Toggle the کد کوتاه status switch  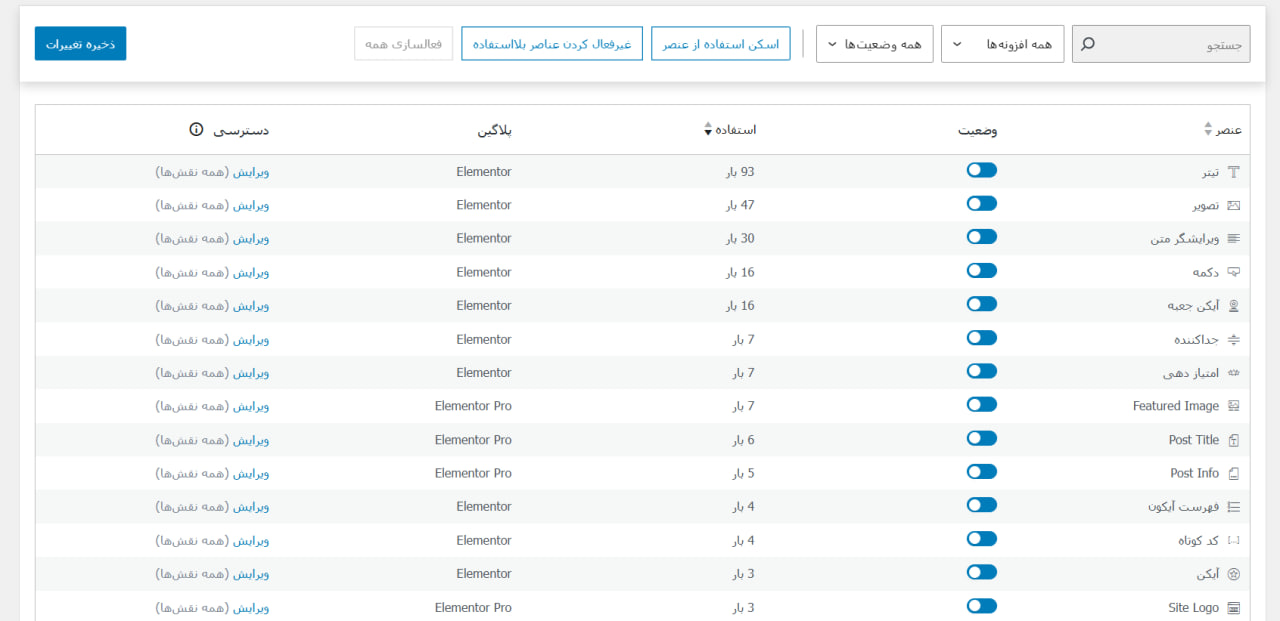[982, 539]
